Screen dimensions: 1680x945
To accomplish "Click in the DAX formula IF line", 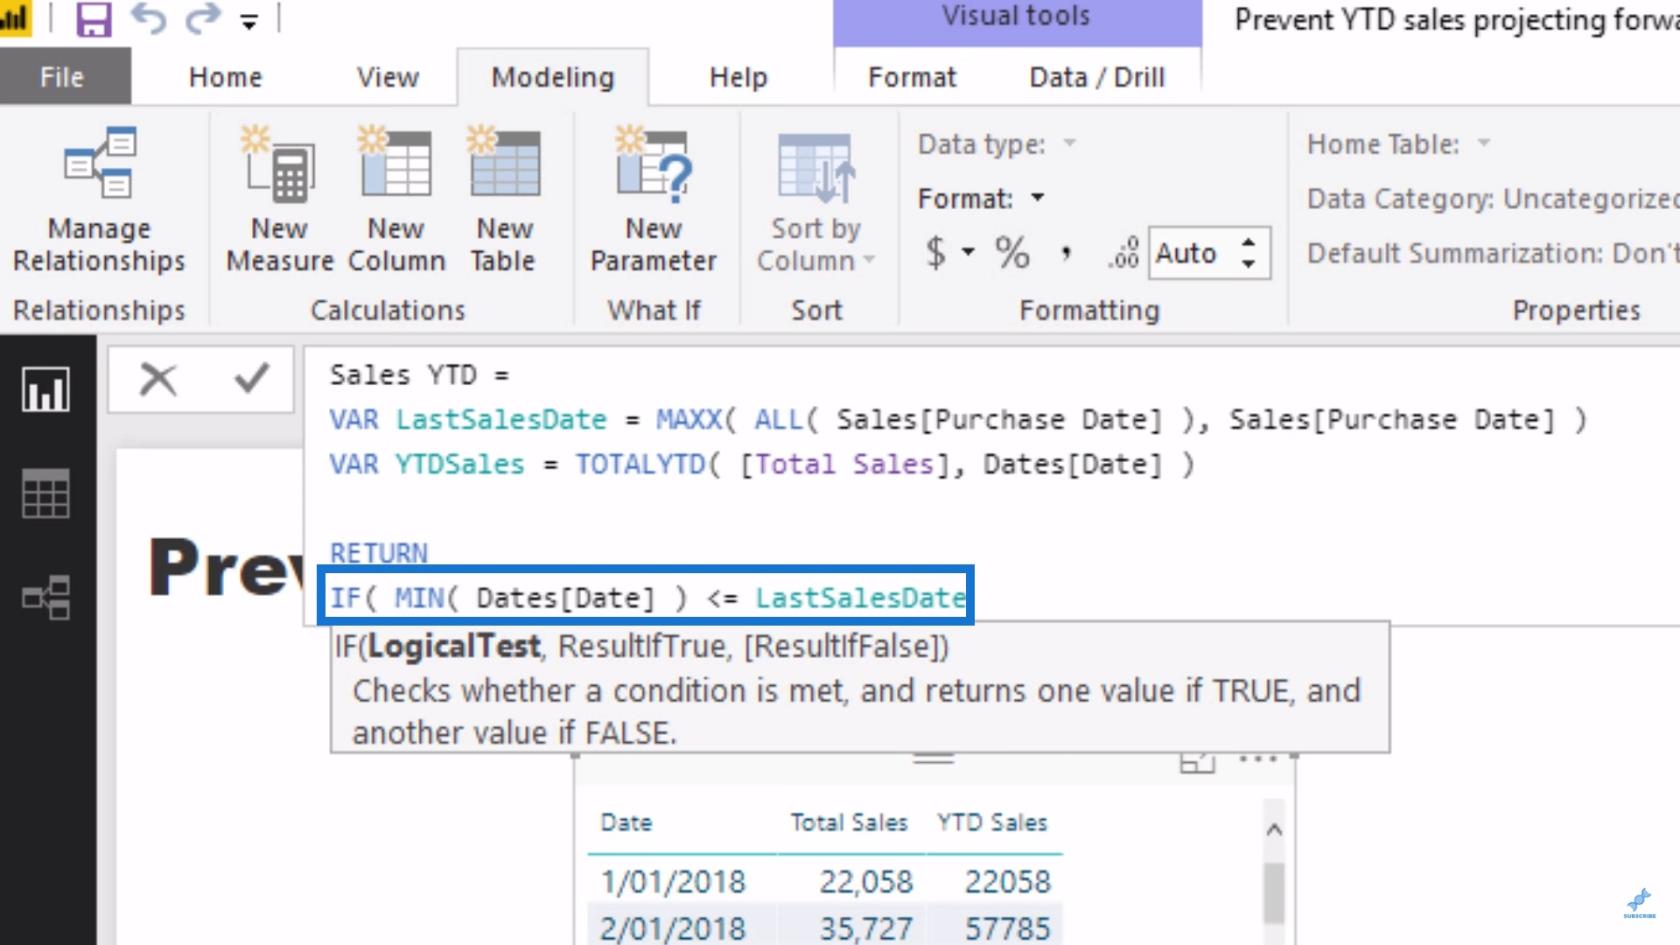I will coord(648,598).
